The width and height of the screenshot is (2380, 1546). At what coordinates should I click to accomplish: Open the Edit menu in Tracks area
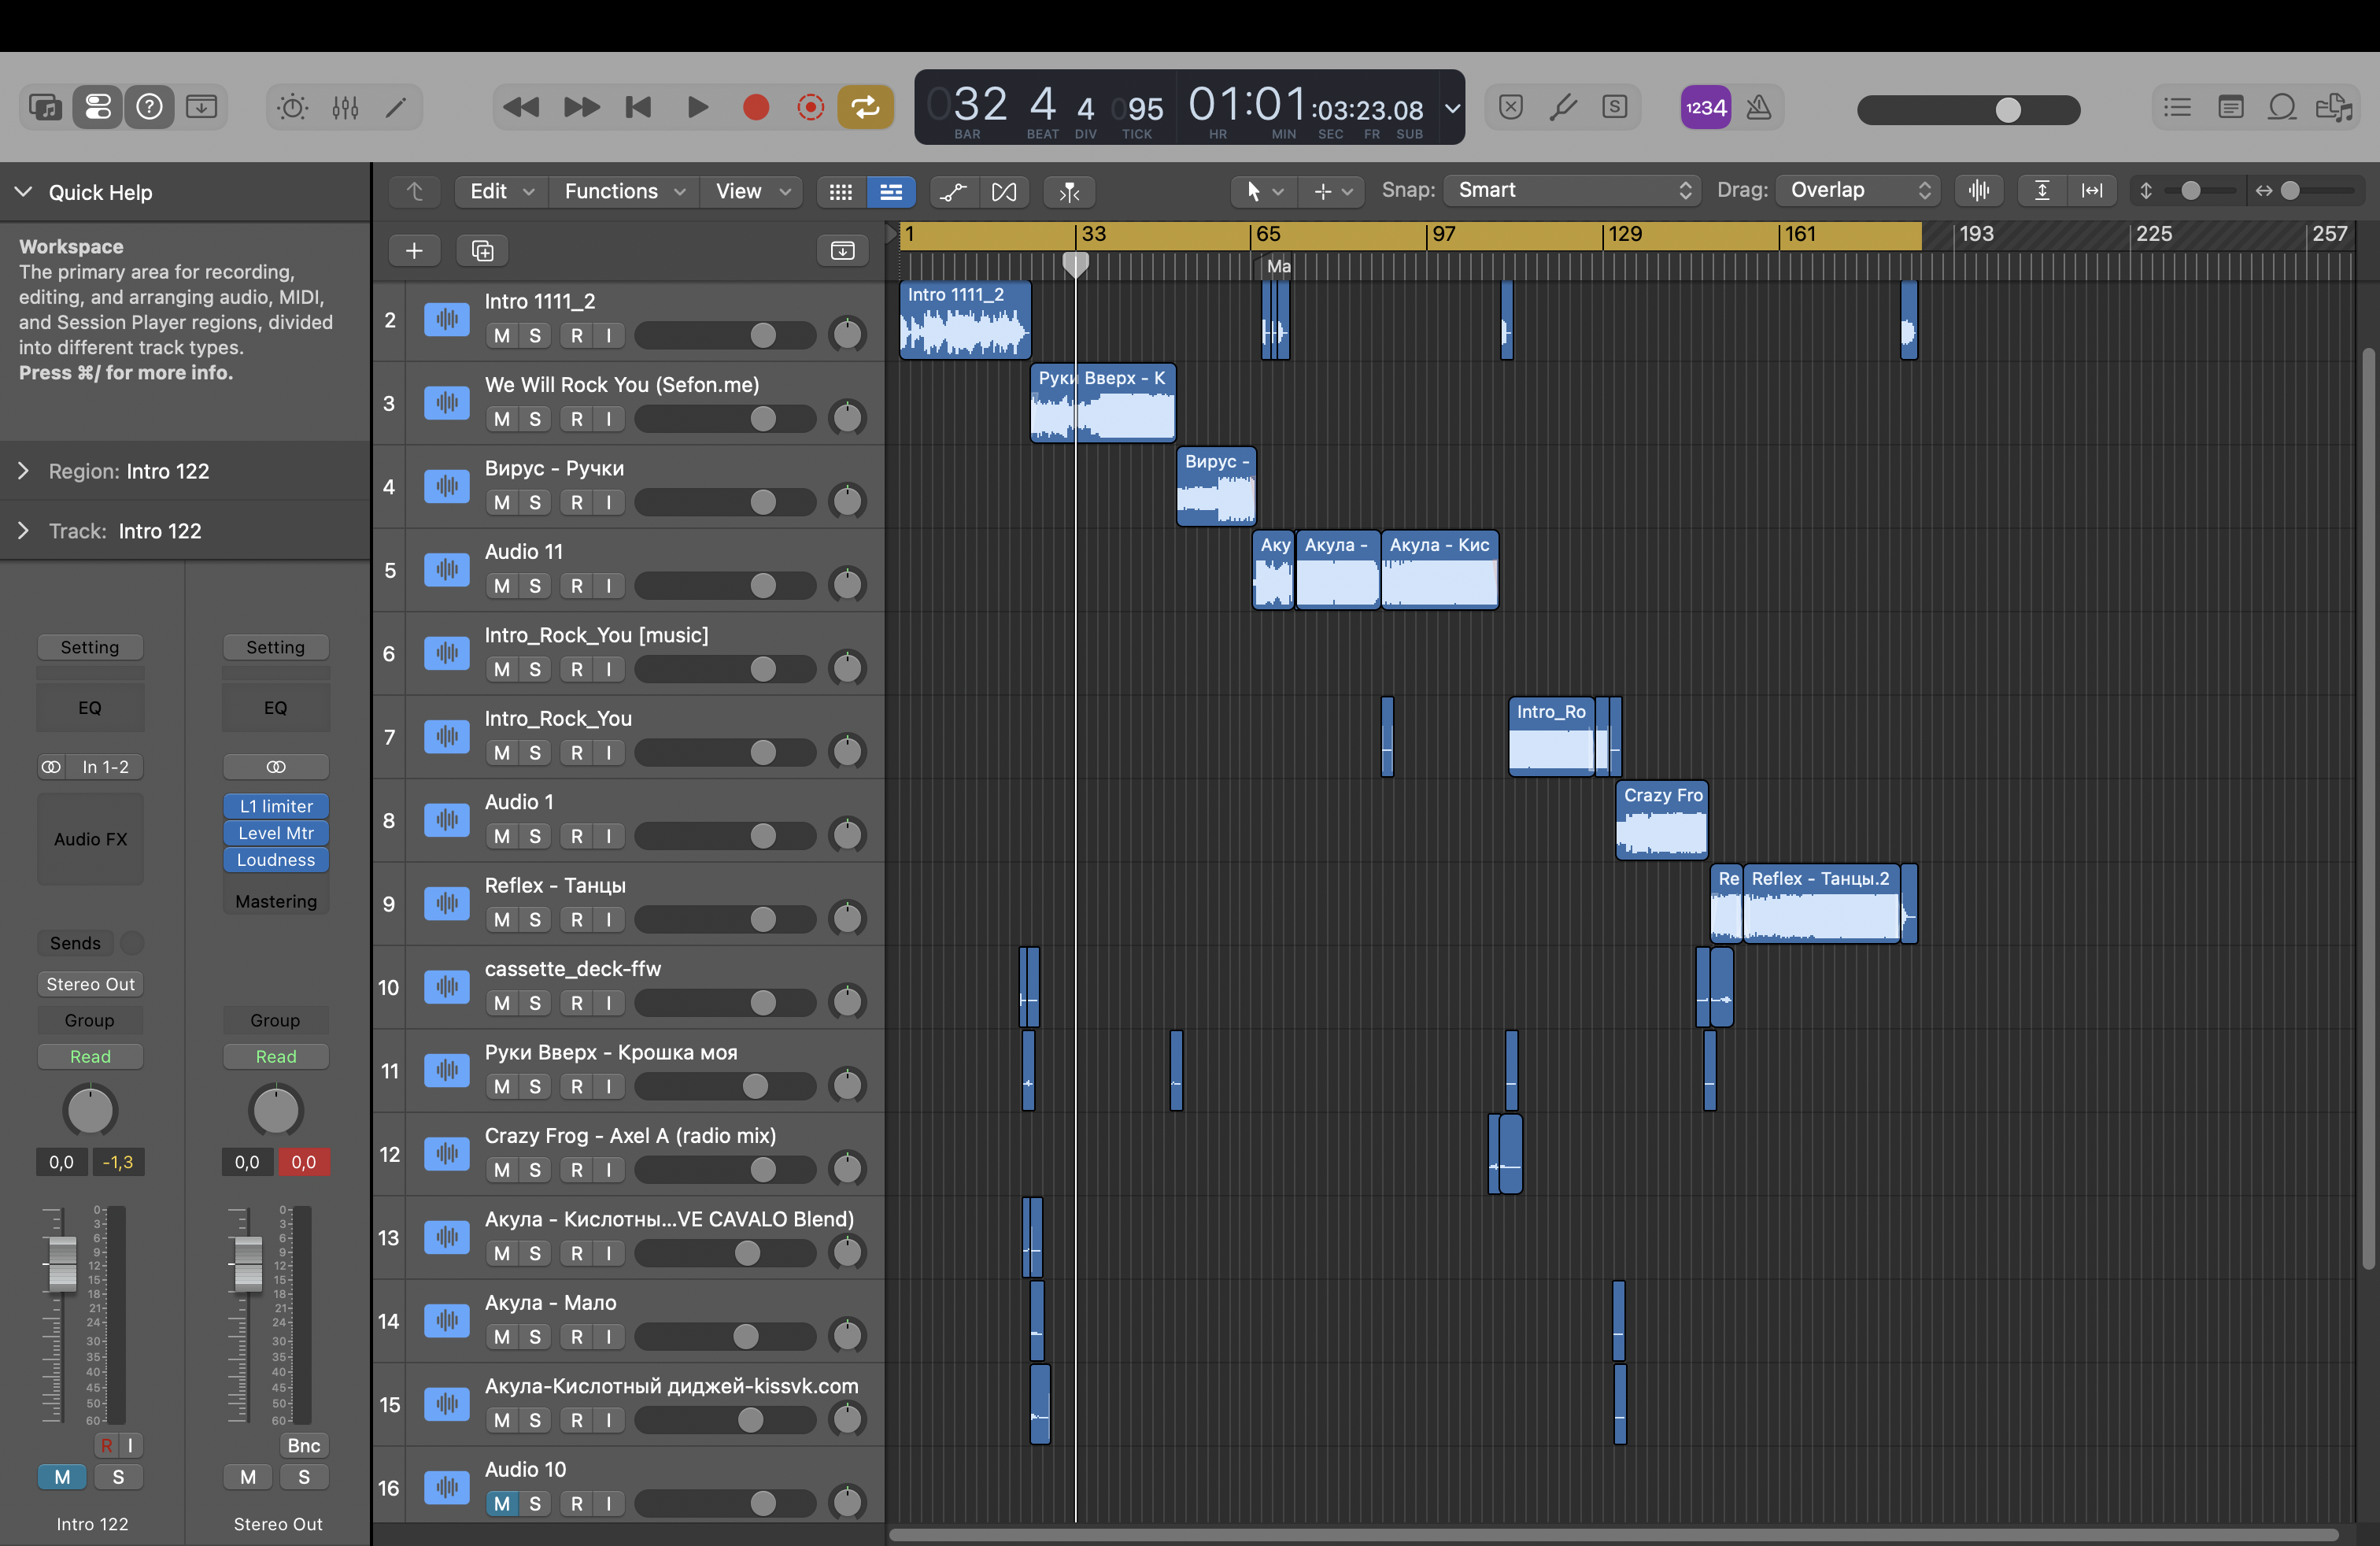click(x=501, y=191)
